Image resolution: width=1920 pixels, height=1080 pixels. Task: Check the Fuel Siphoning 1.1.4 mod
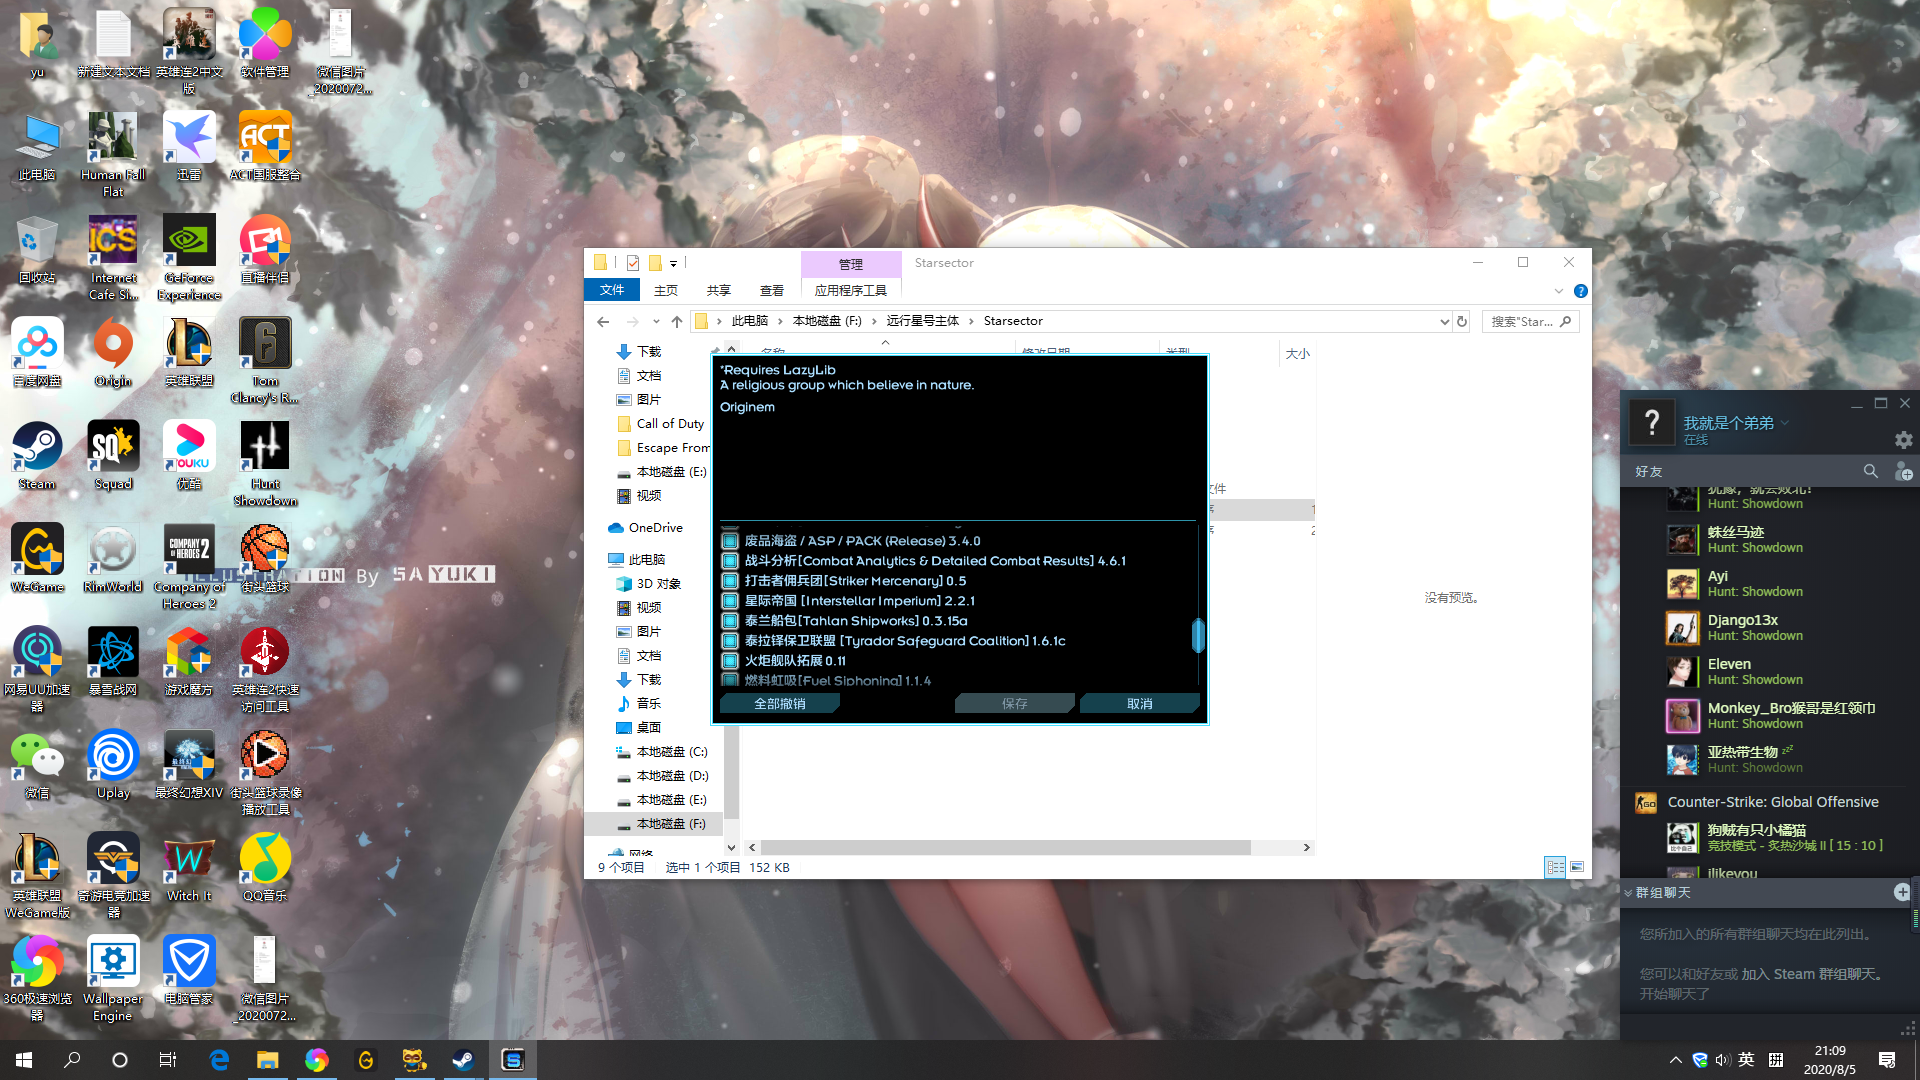pos(730,681)
